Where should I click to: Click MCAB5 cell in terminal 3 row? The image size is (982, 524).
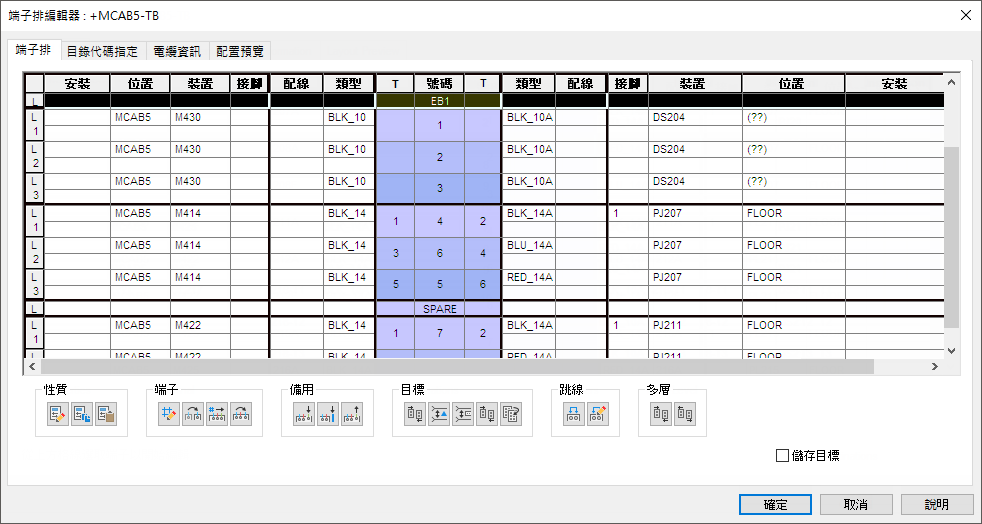(140, 181)
